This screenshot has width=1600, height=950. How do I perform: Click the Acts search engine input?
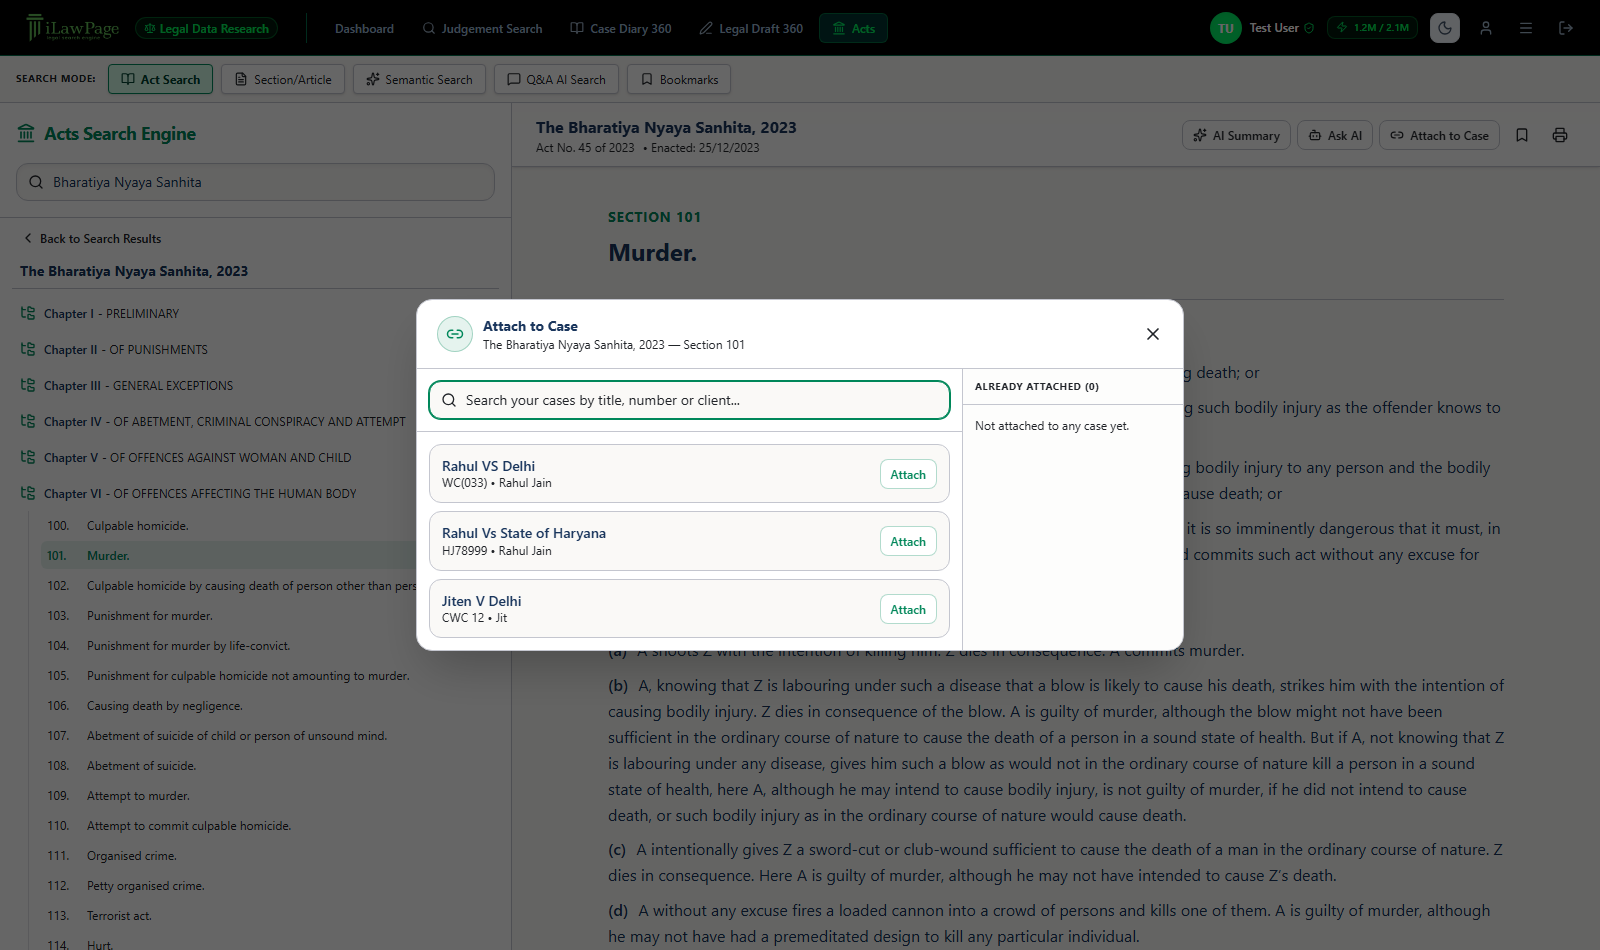click(x=255, y=182)
